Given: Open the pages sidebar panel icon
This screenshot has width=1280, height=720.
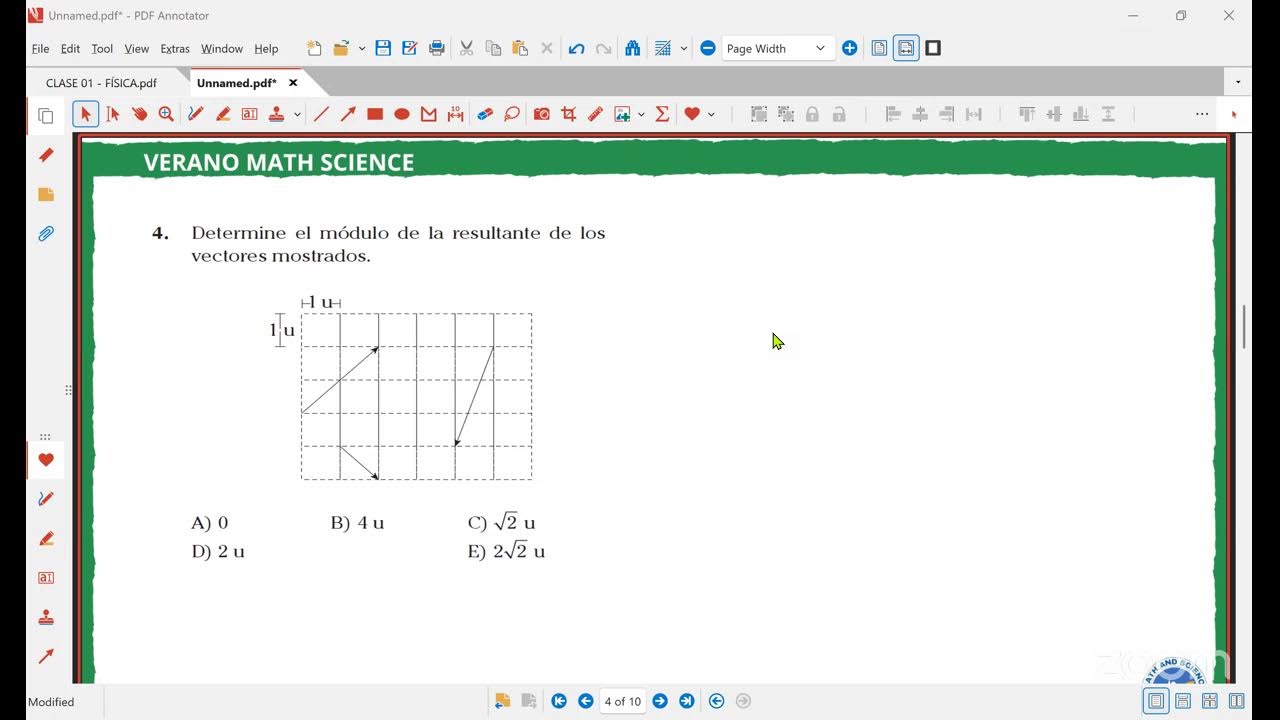Looking at the screenshot, I should coord(45,116).
